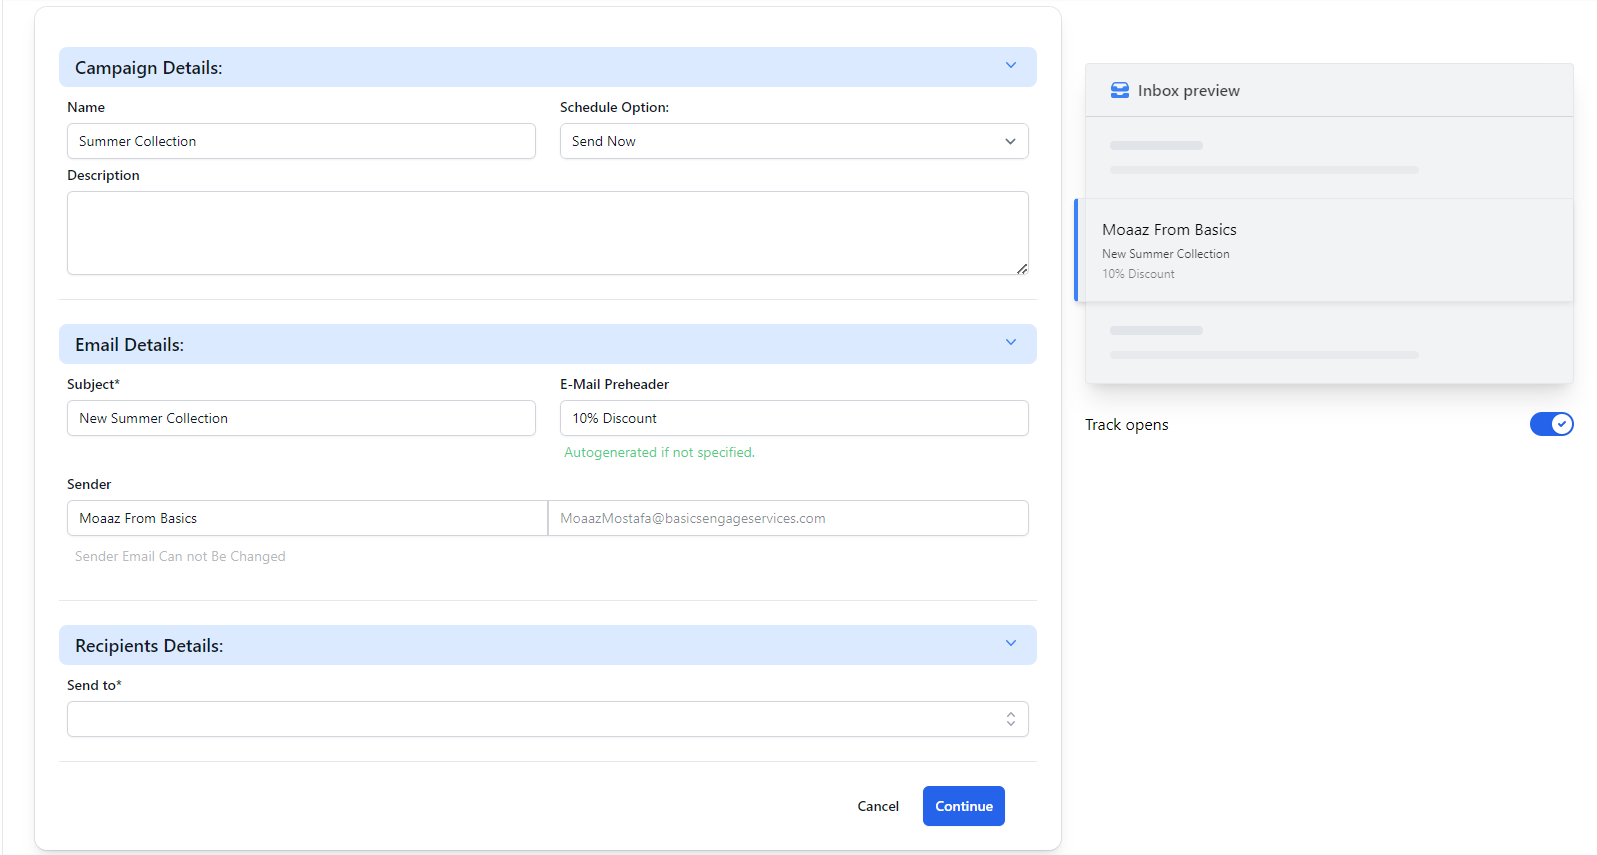Click the Email Details heading
Viewport: 1597px width, 855px height.
[130, 345]
